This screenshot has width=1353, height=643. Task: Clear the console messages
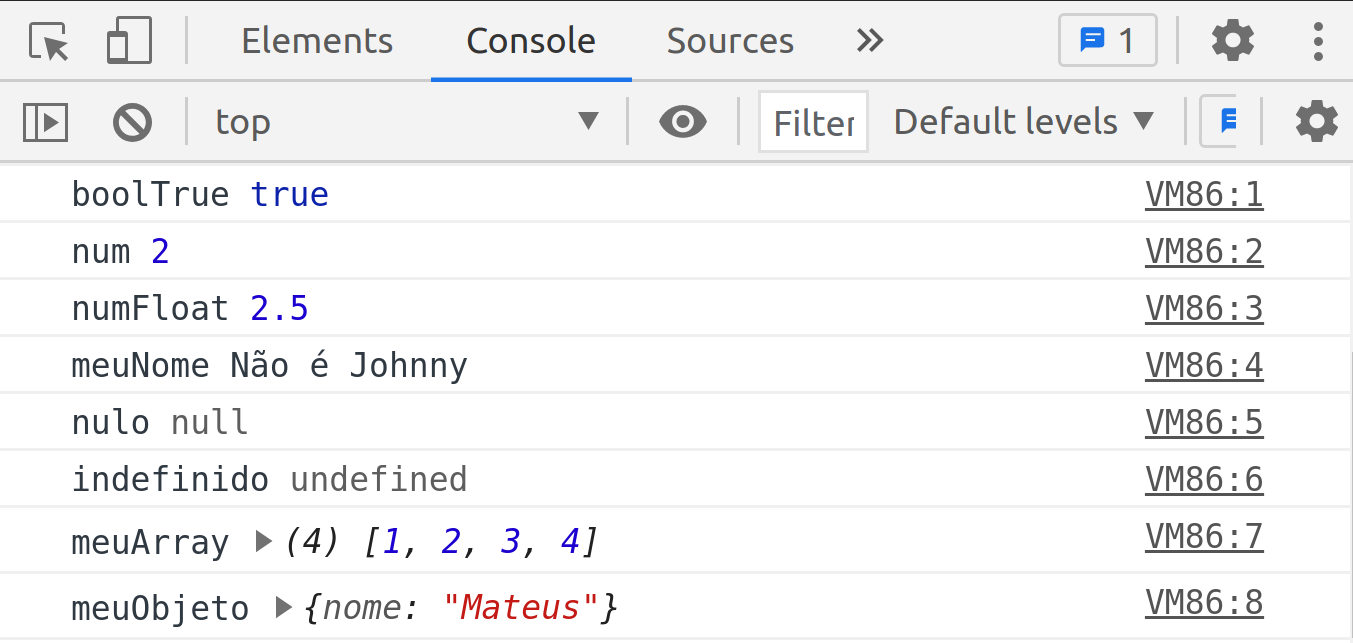click(131, 121)
